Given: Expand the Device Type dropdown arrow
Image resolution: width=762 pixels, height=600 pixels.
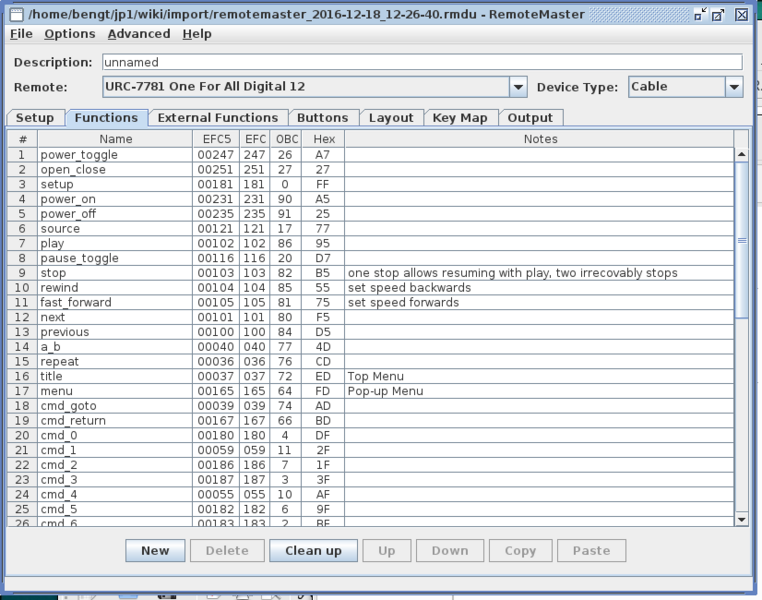Looking at the screenshot, I should click(734, 87).
